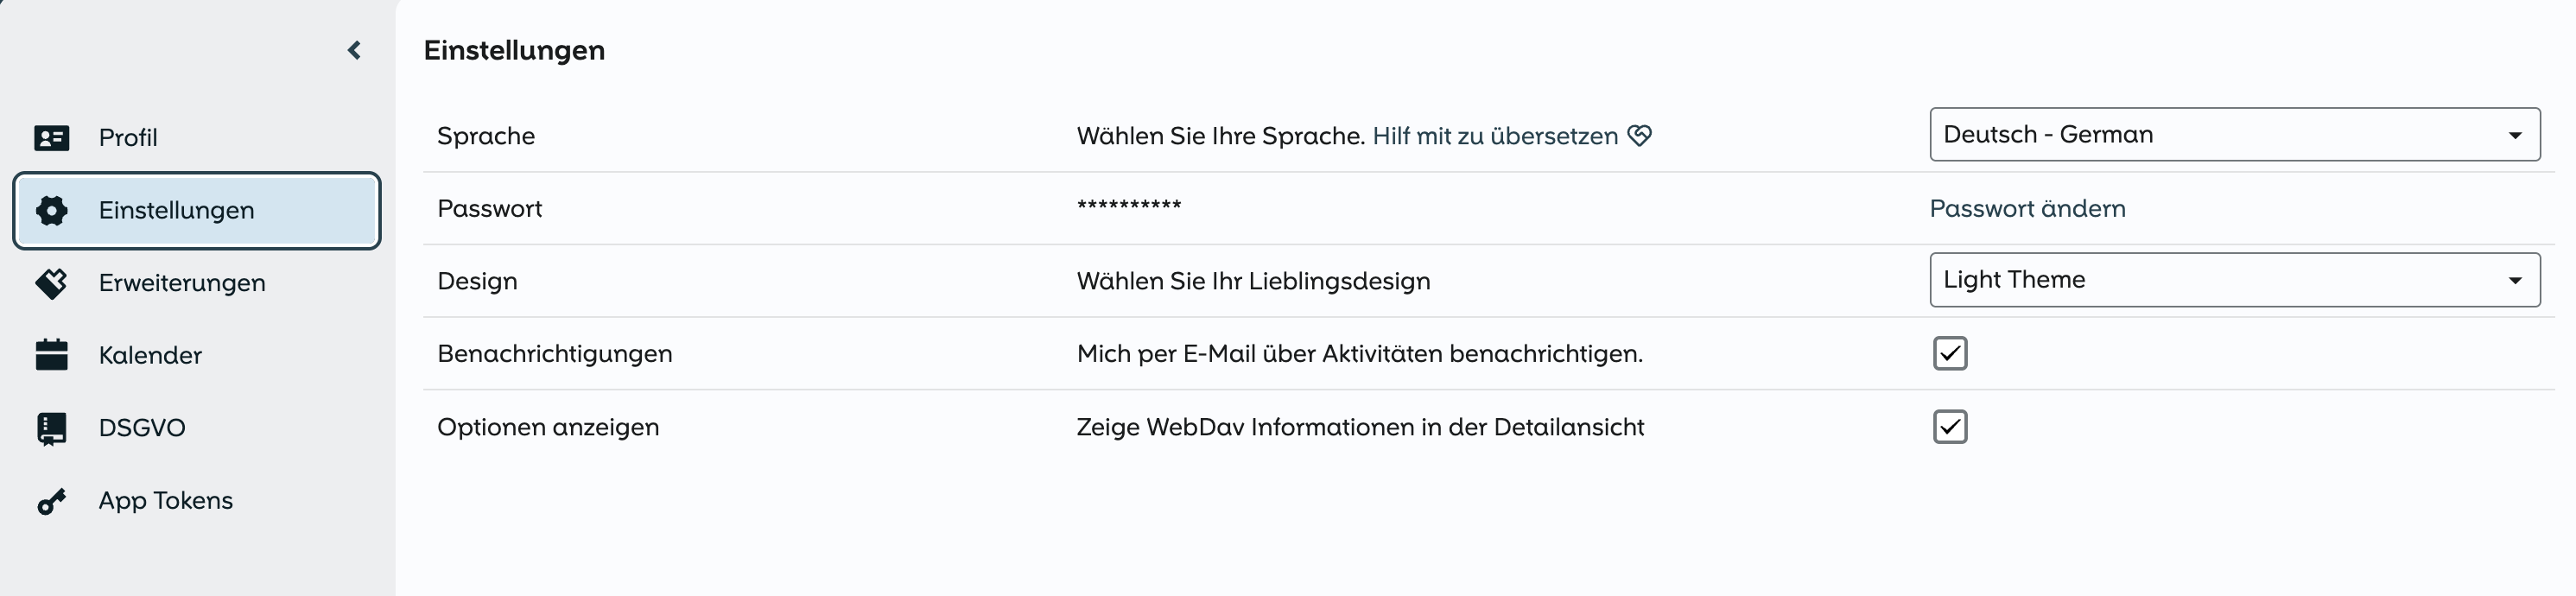This screenshot has width=2576, height=596.
Task: Navigate to the DSGVO section
Action: [x=140, y=427]
